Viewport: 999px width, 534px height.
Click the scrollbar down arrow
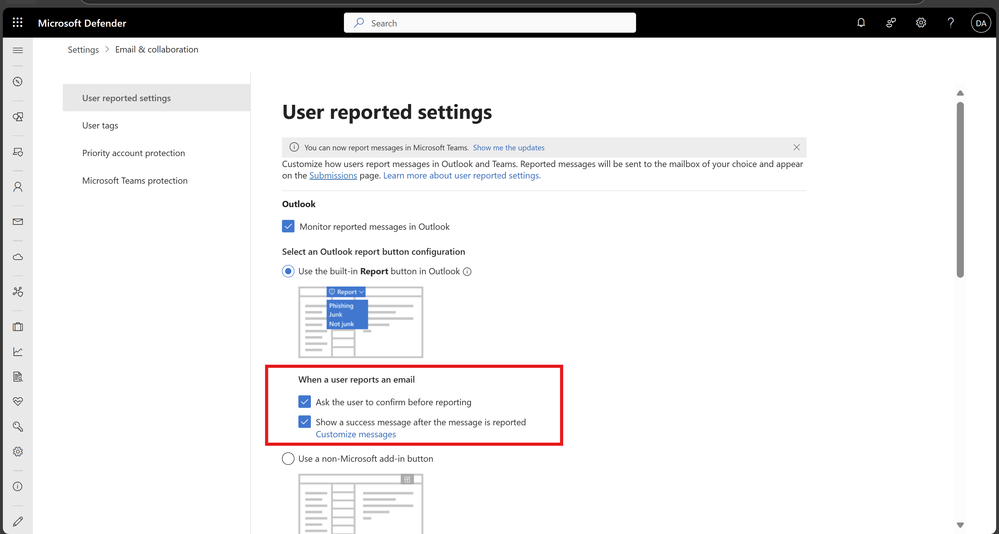pyautogui.click(x=960, y=525)
